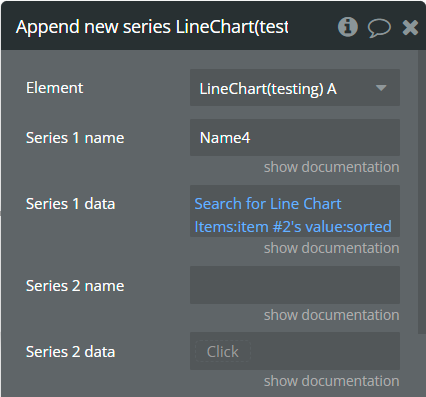The width and height of the screenshot is (426, 397).
Task: Click the panel's vertical scrollbar
Action: pos(421,192)
